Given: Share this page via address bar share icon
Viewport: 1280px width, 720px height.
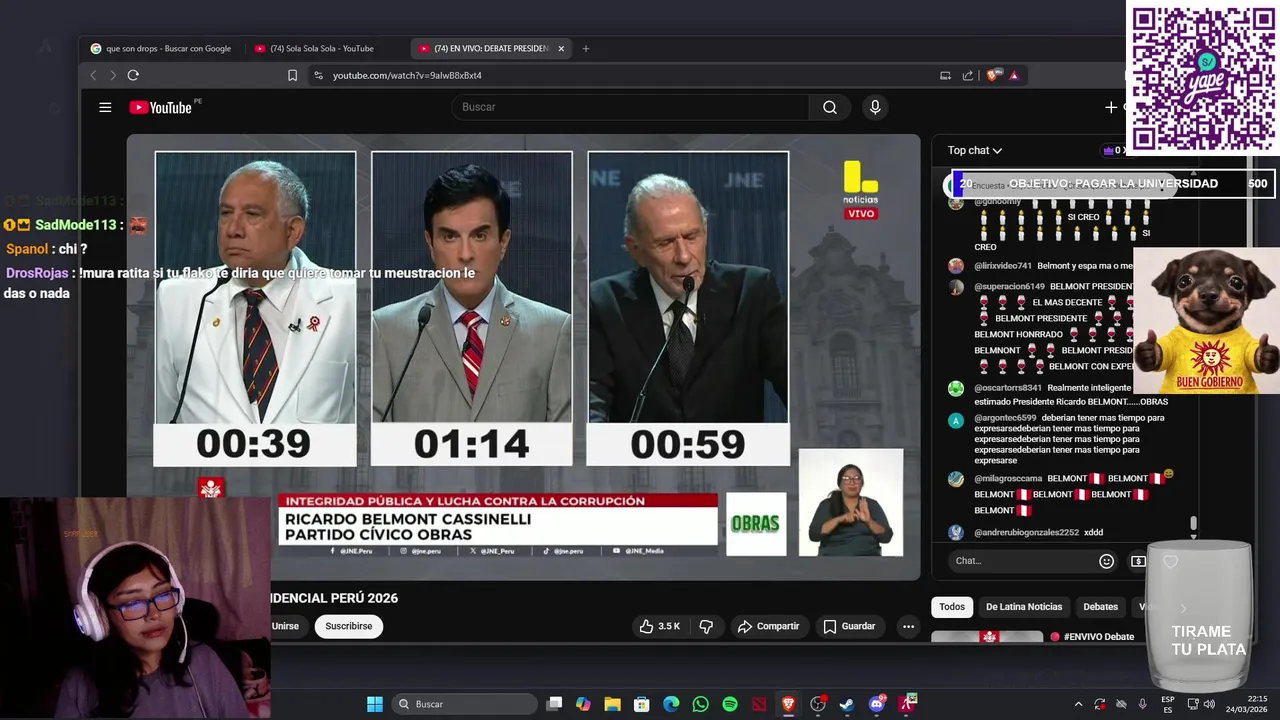Looking at the screenshot, I should 968,75.
